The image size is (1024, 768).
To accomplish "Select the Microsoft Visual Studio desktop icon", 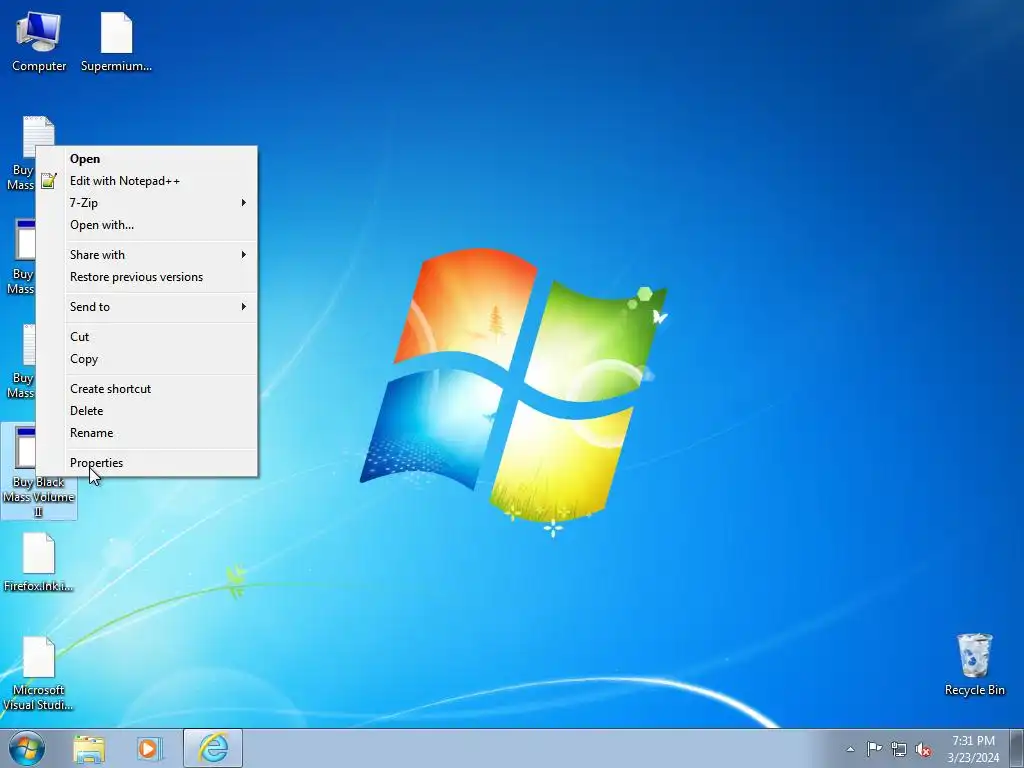I will click(39, 673).
